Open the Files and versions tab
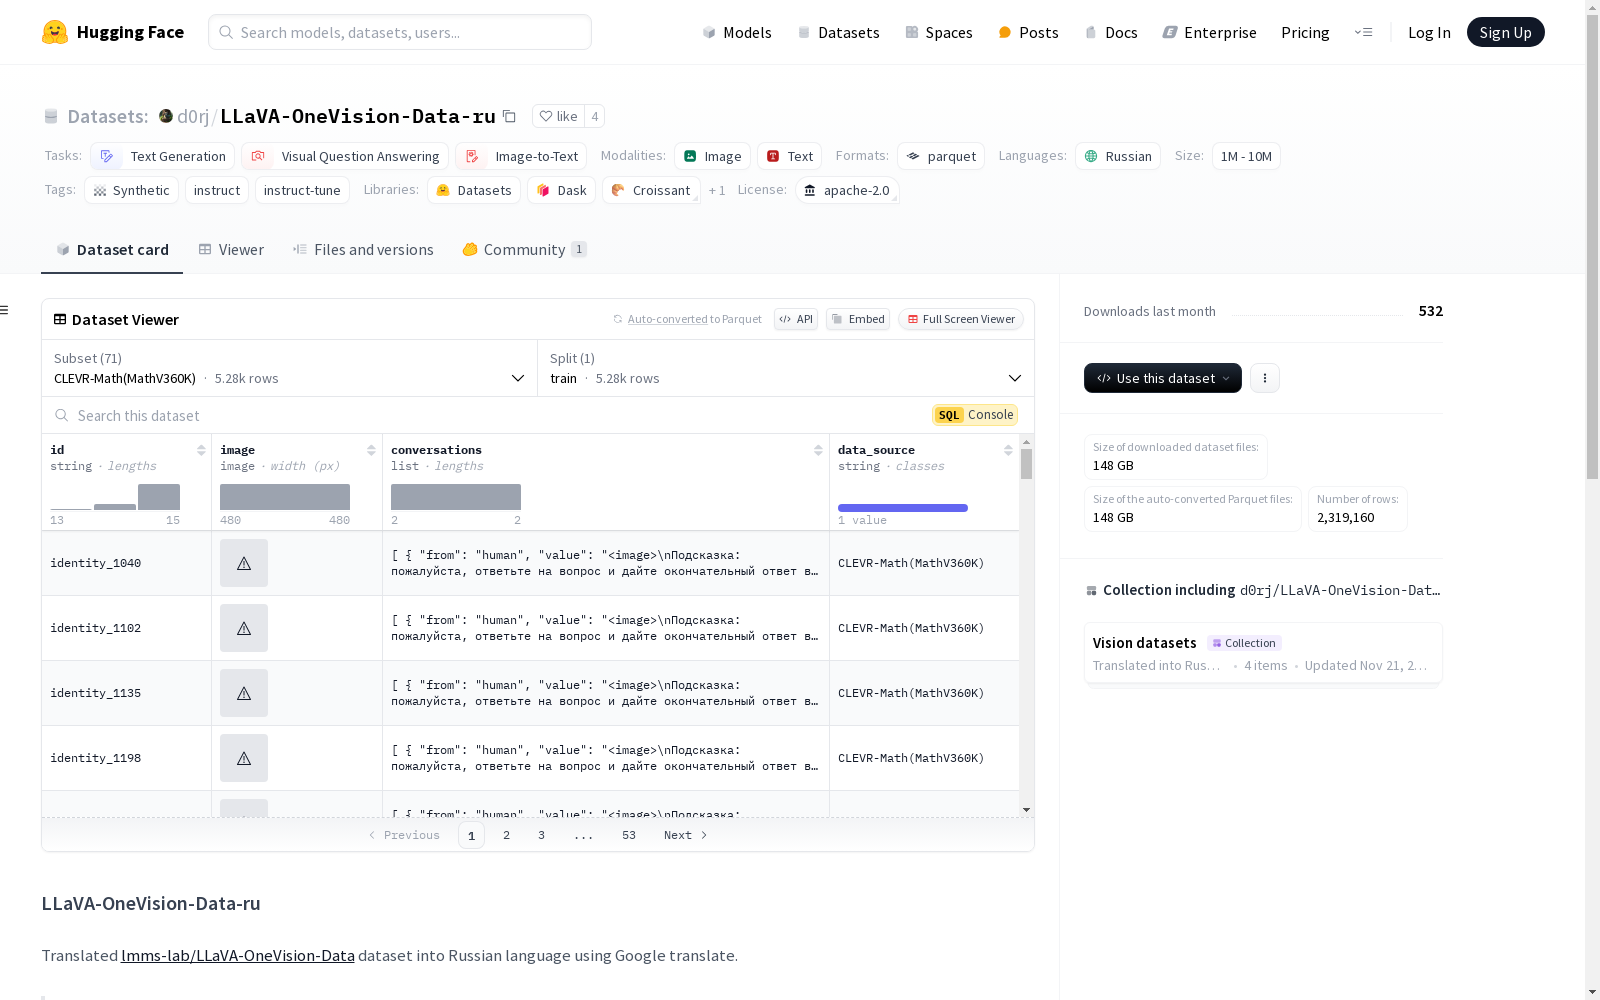Image resolution: width=1600 pixels, height=1000 pixels. (363, 250)
